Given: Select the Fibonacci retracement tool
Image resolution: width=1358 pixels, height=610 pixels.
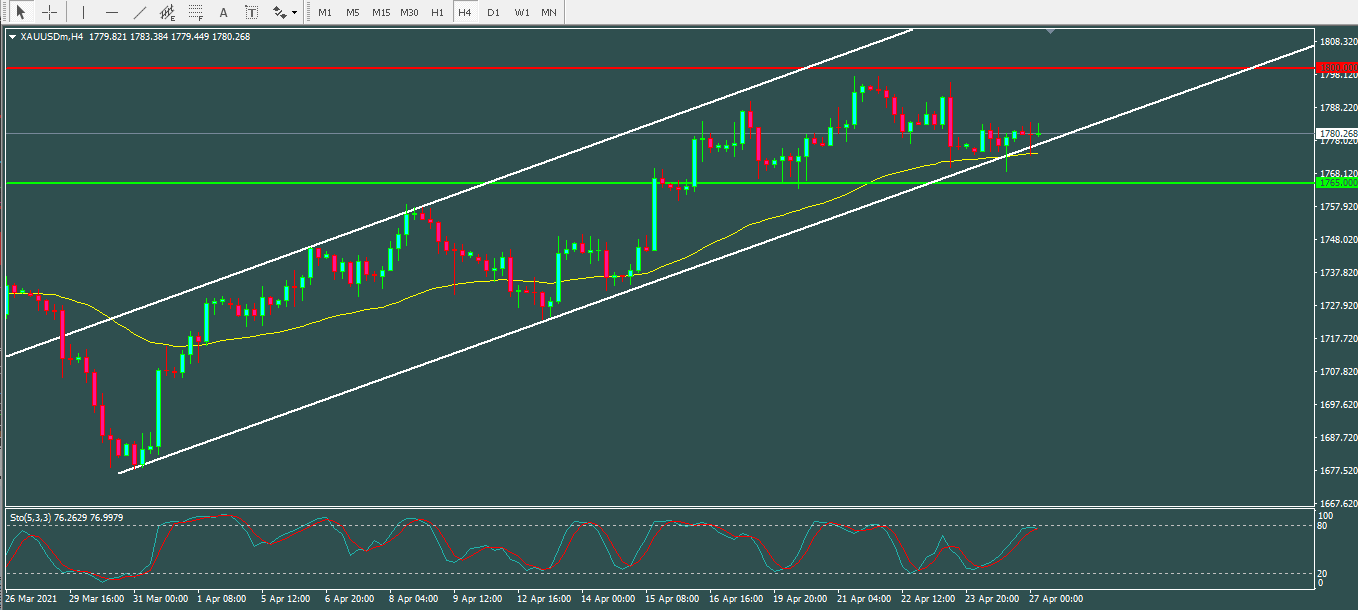Looking at the screenshot, I should (x=195, y=13).
